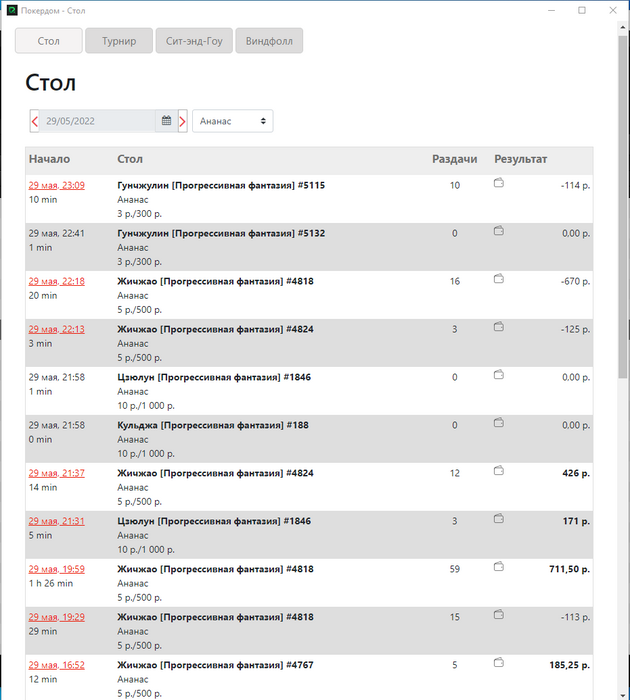Switch to the Турнир tab
This screenshot has width=630, height=700.
click(x=118, y=41)
